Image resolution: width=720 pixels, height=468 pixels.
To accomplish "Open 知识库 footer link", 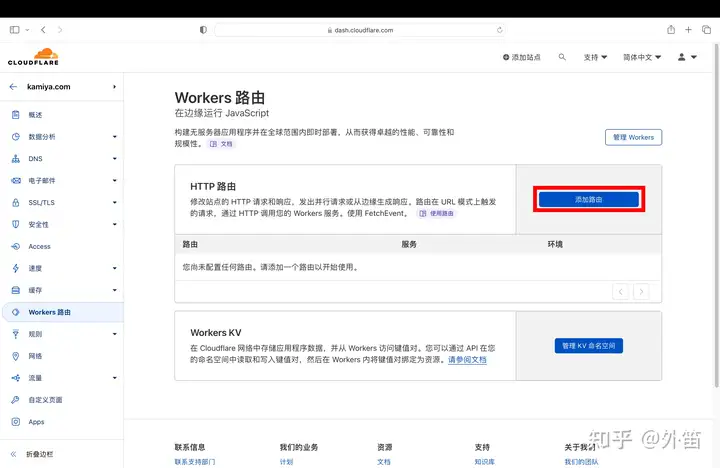I will click(484, 462).
